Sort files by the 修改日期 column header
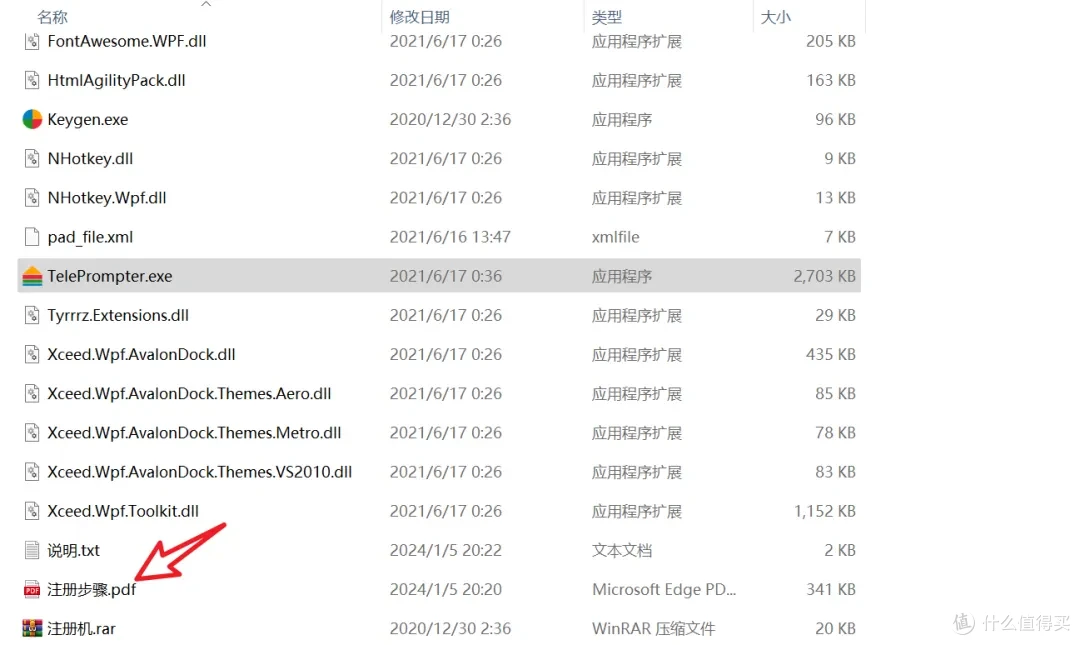The image size is (1080, 645). [419, 17]
